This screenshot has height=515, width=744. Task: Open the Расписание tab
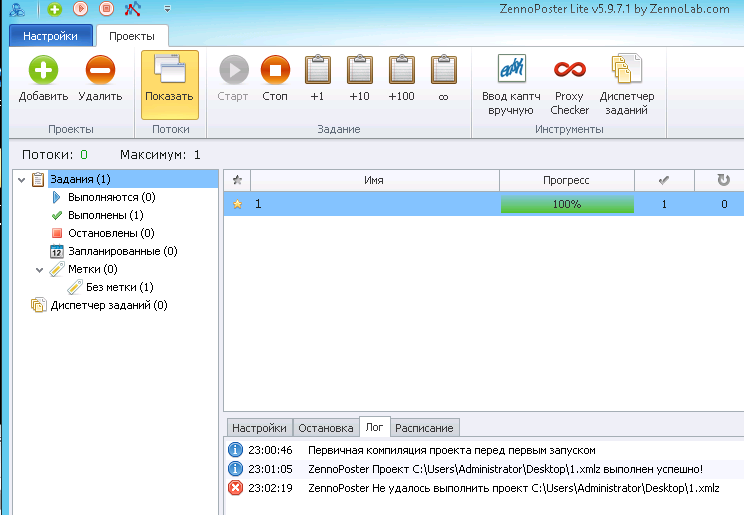(424, 428)
